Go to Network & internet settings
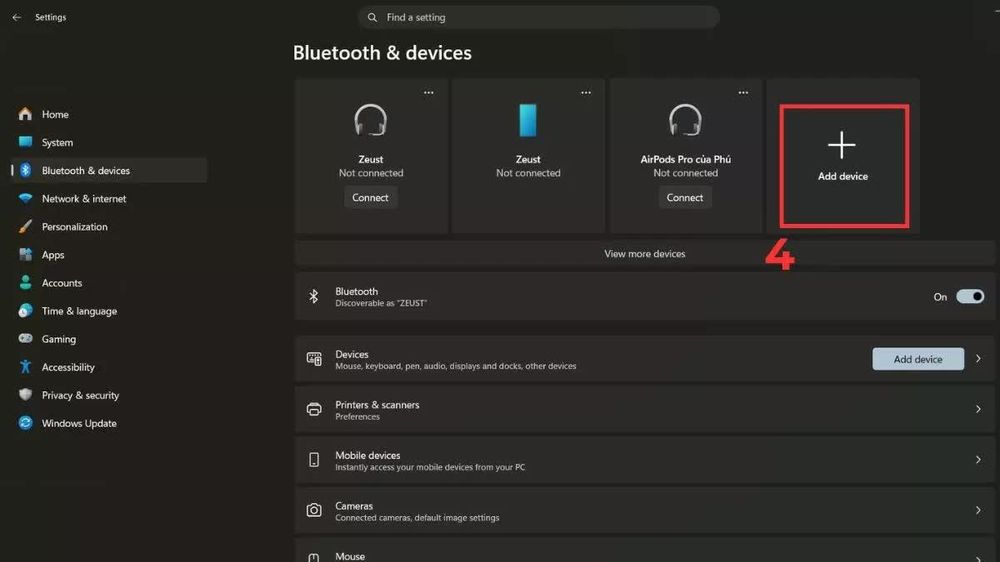The image size is (1000, 562). pyautogui.click(x=84, y=198)
